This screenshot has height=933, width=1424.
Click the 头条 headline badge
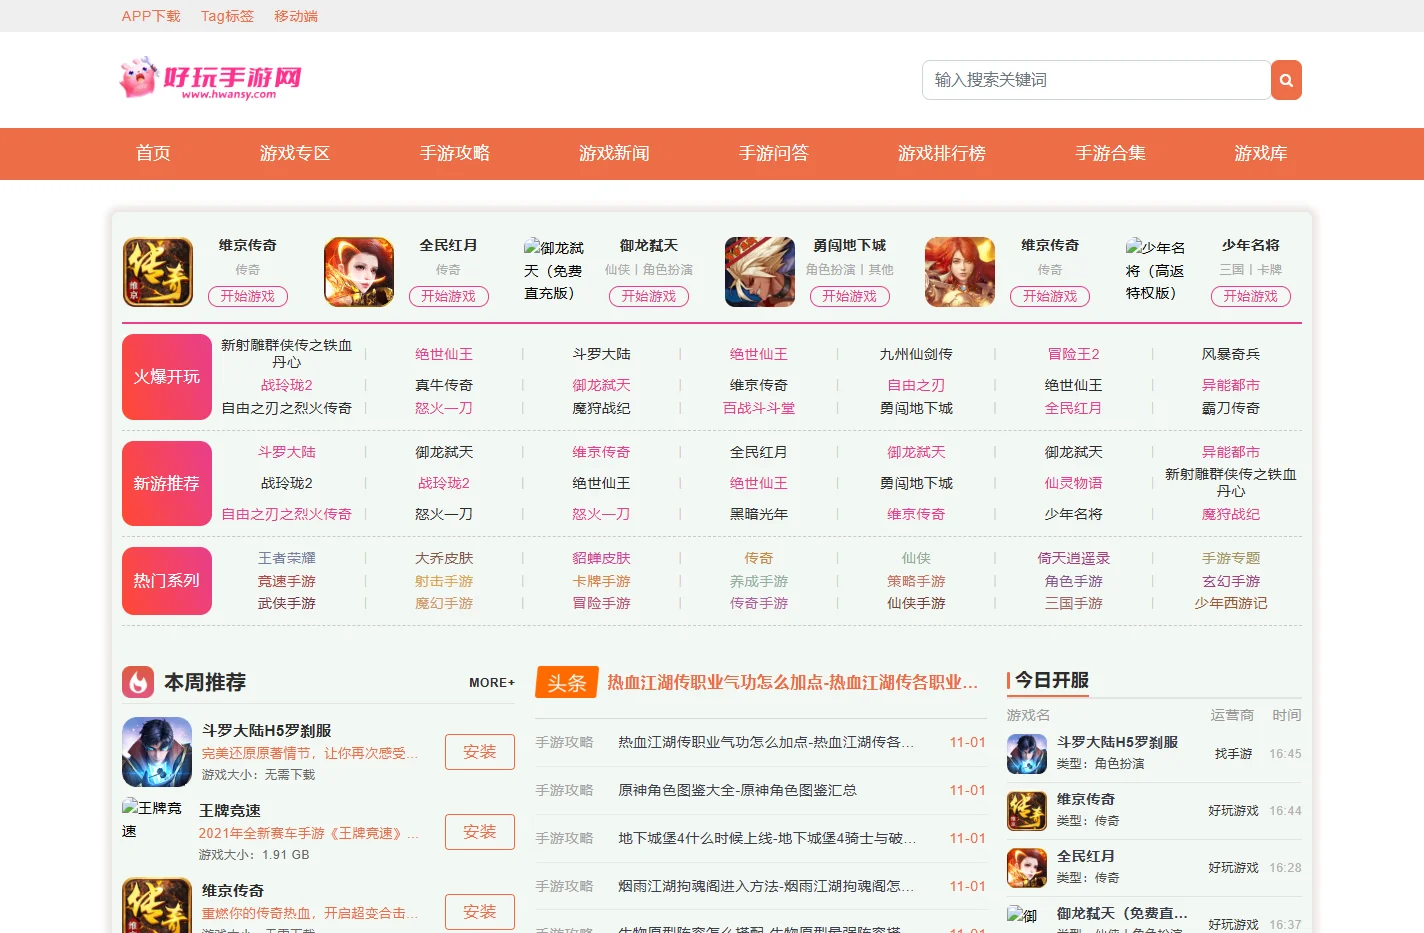click(567, 682)
